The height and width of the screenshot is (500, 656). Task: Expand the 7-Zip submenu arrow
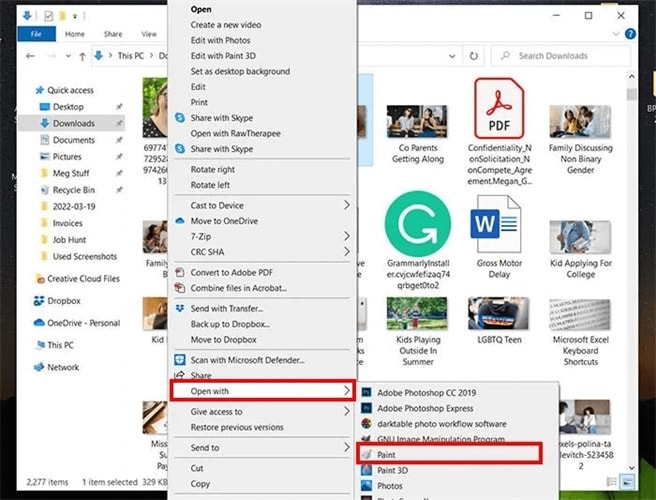347,236
